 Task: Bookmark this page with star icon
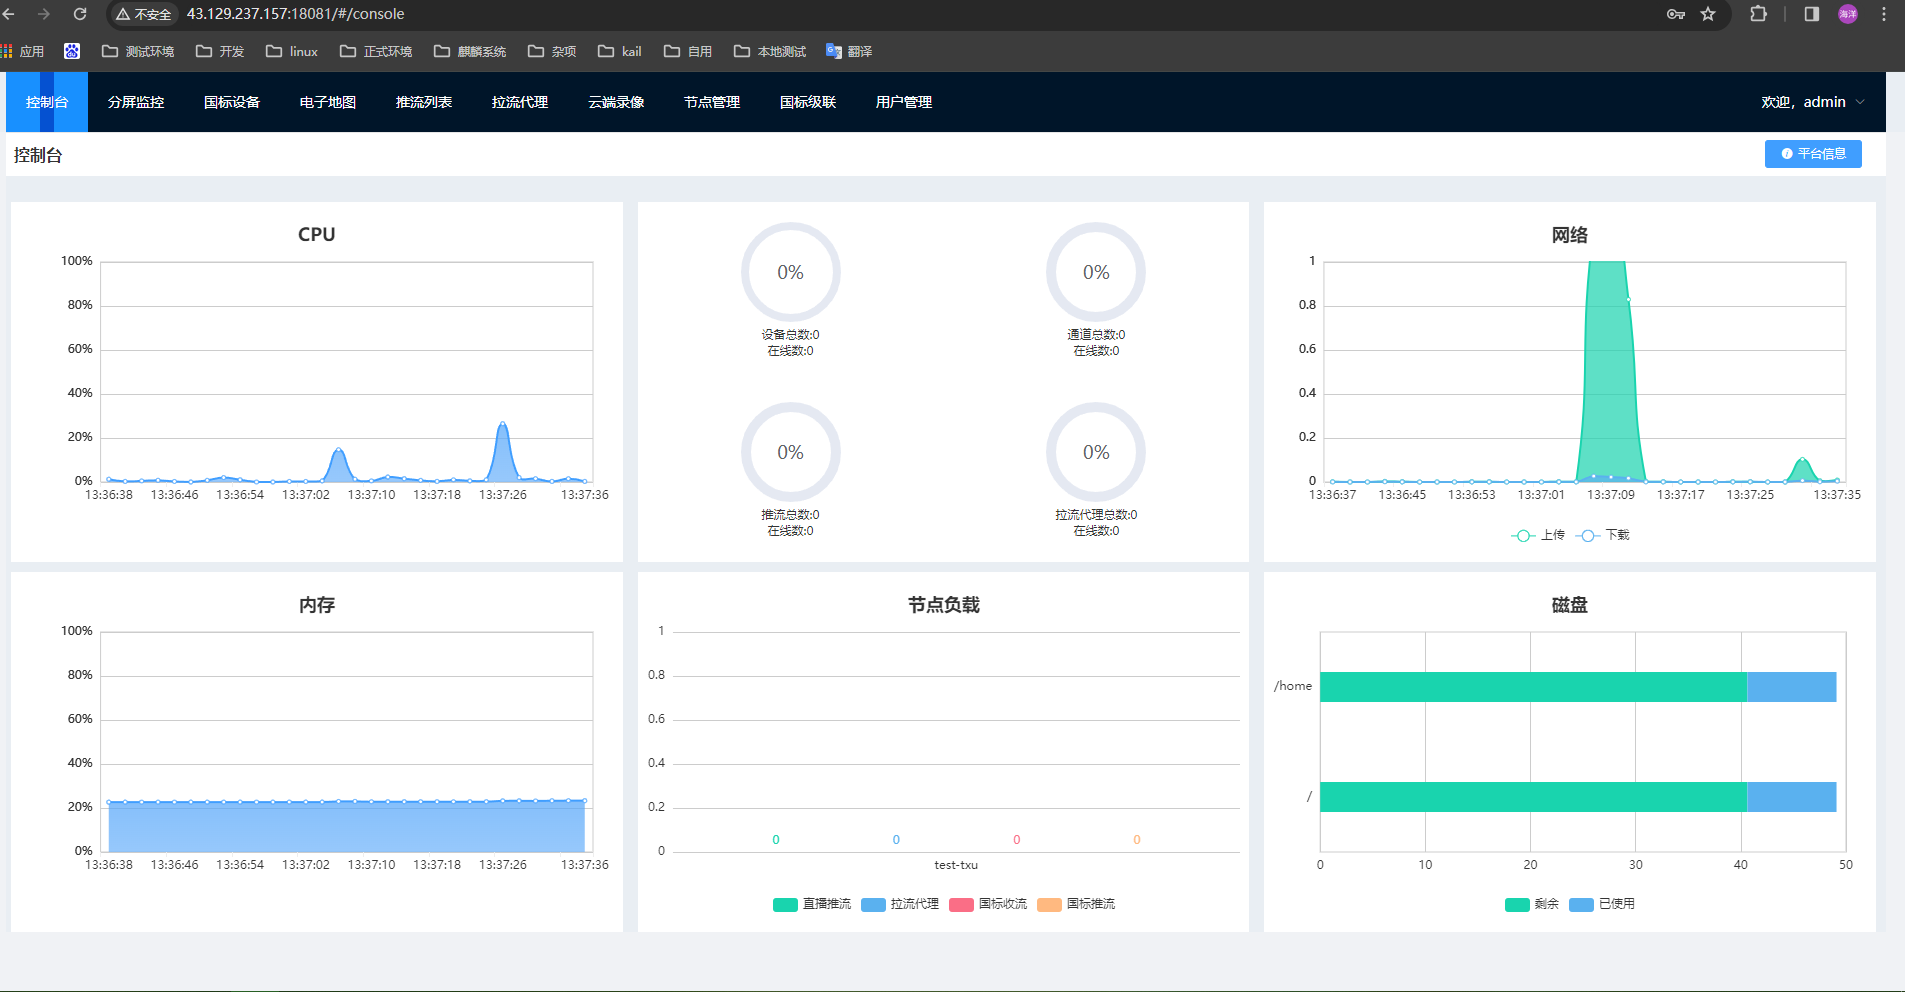click(1708, 14)
